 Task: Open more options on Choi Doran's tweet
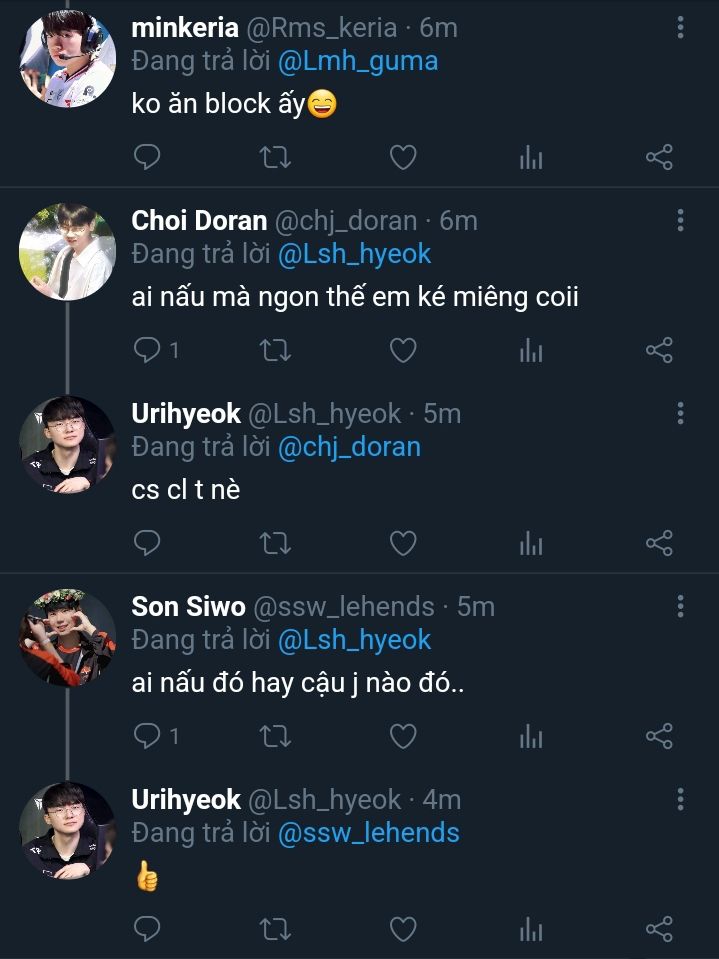(680, 220)
